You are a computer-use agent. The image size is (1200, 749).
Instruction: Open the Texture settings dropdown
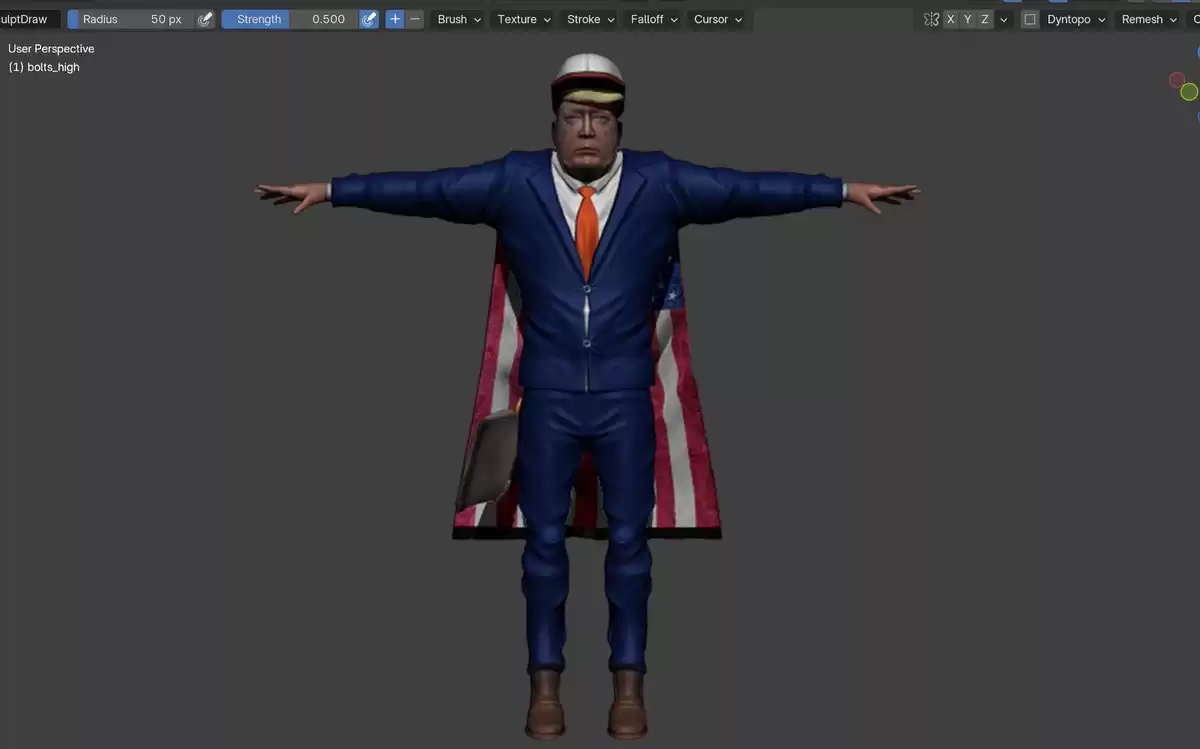524,19
